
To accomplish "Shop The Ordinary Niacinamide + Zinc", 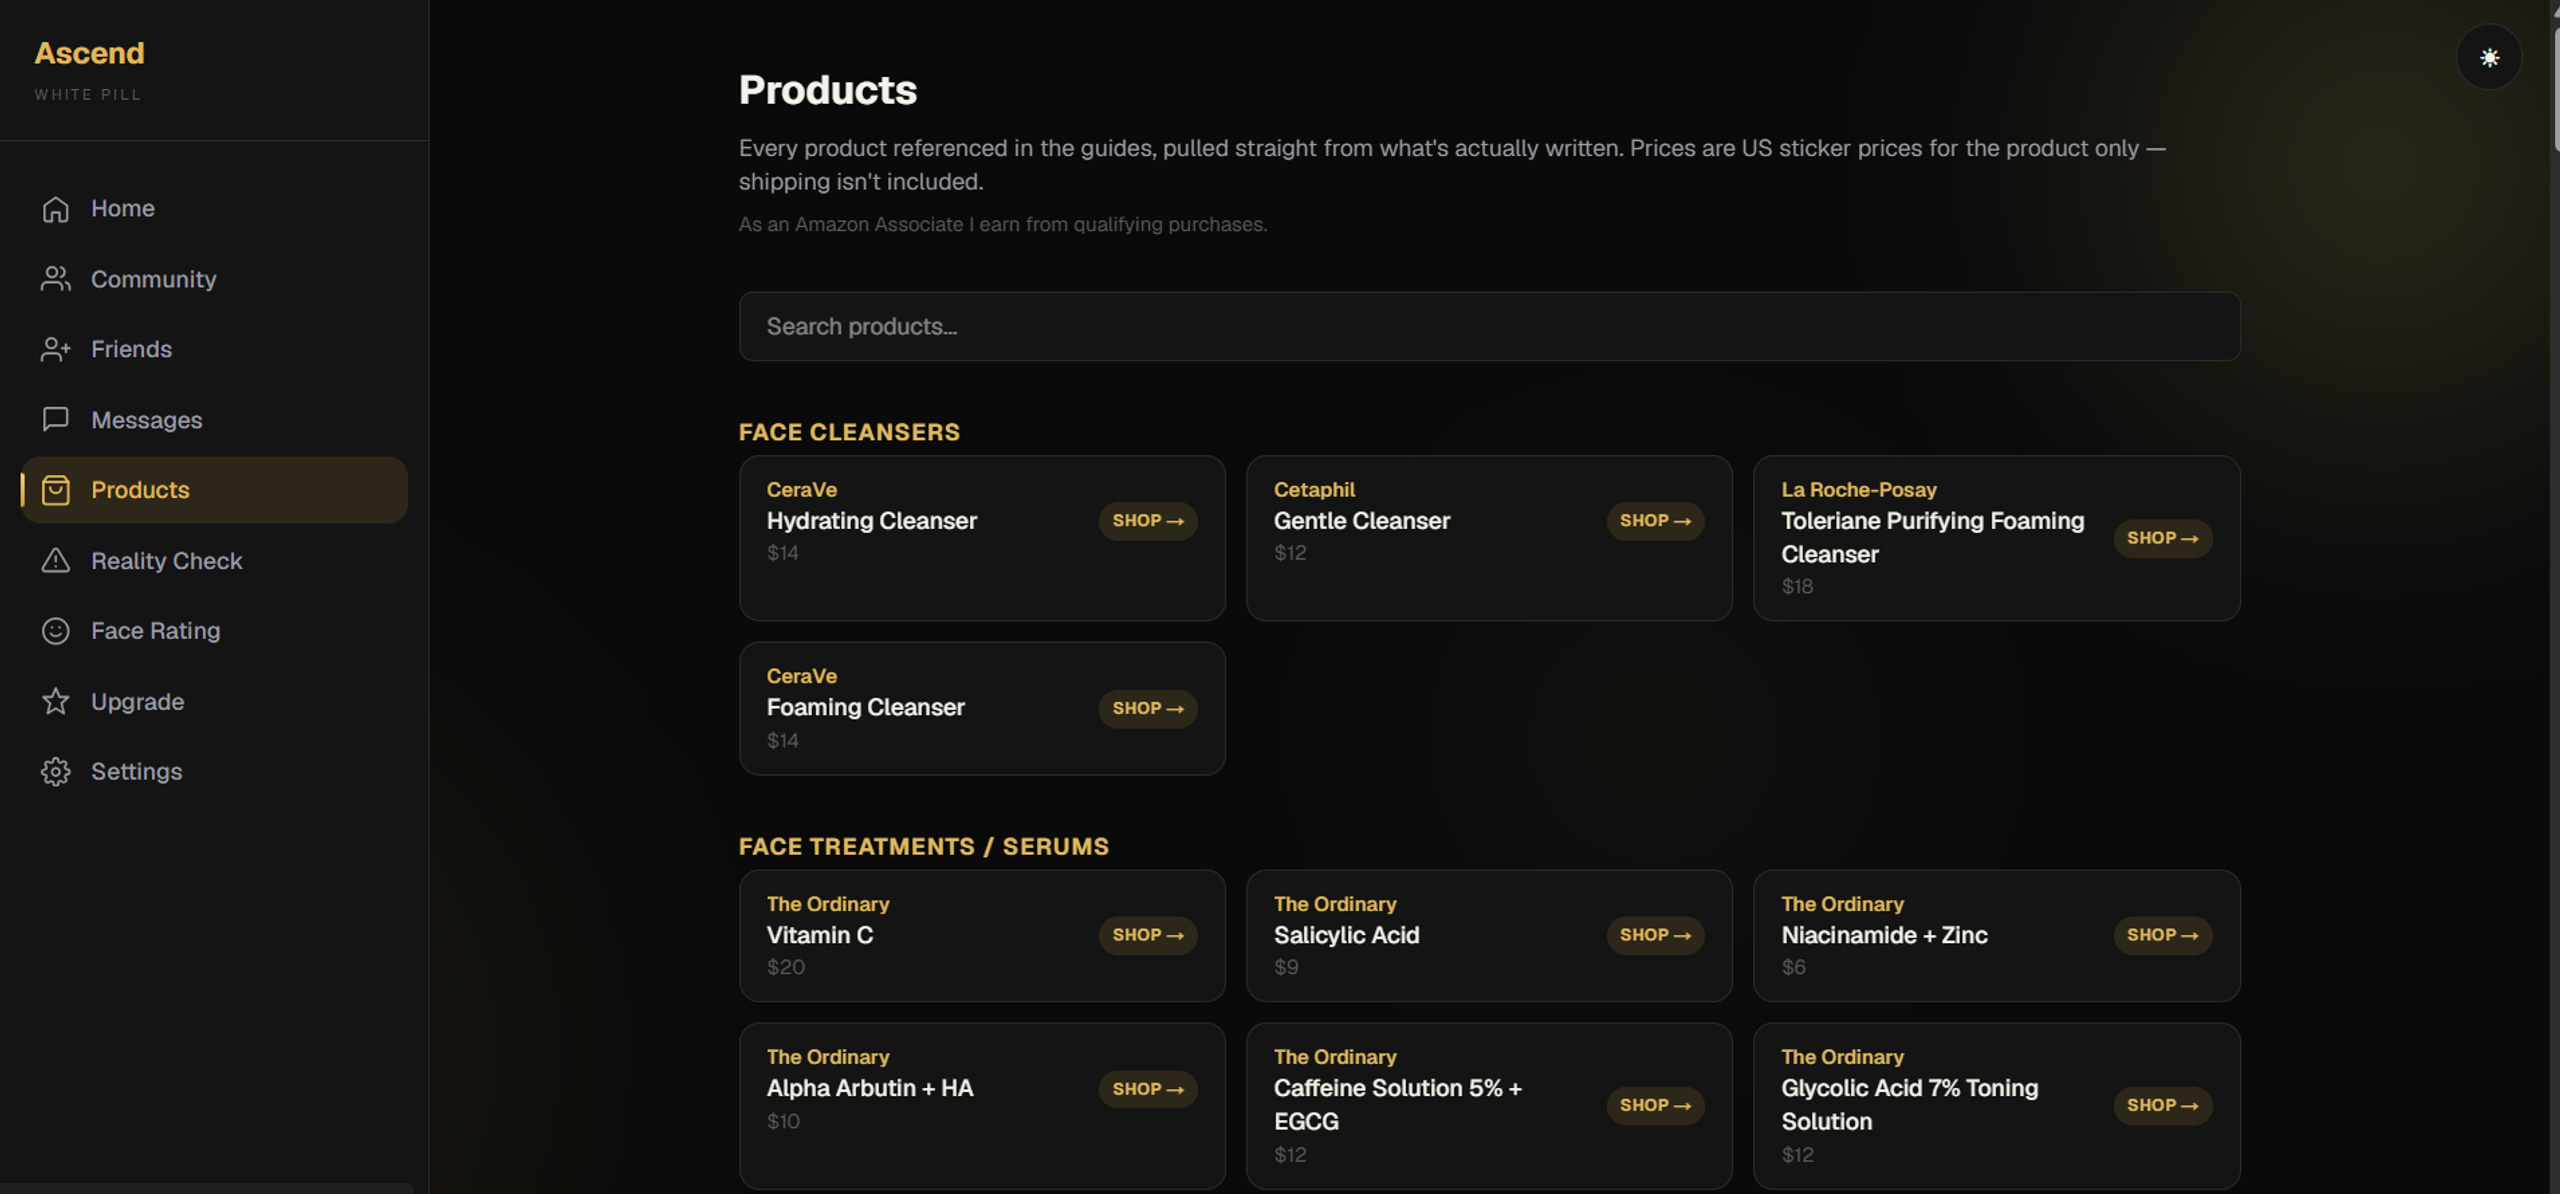I will pyautogui.click(x=2162, y=935).
